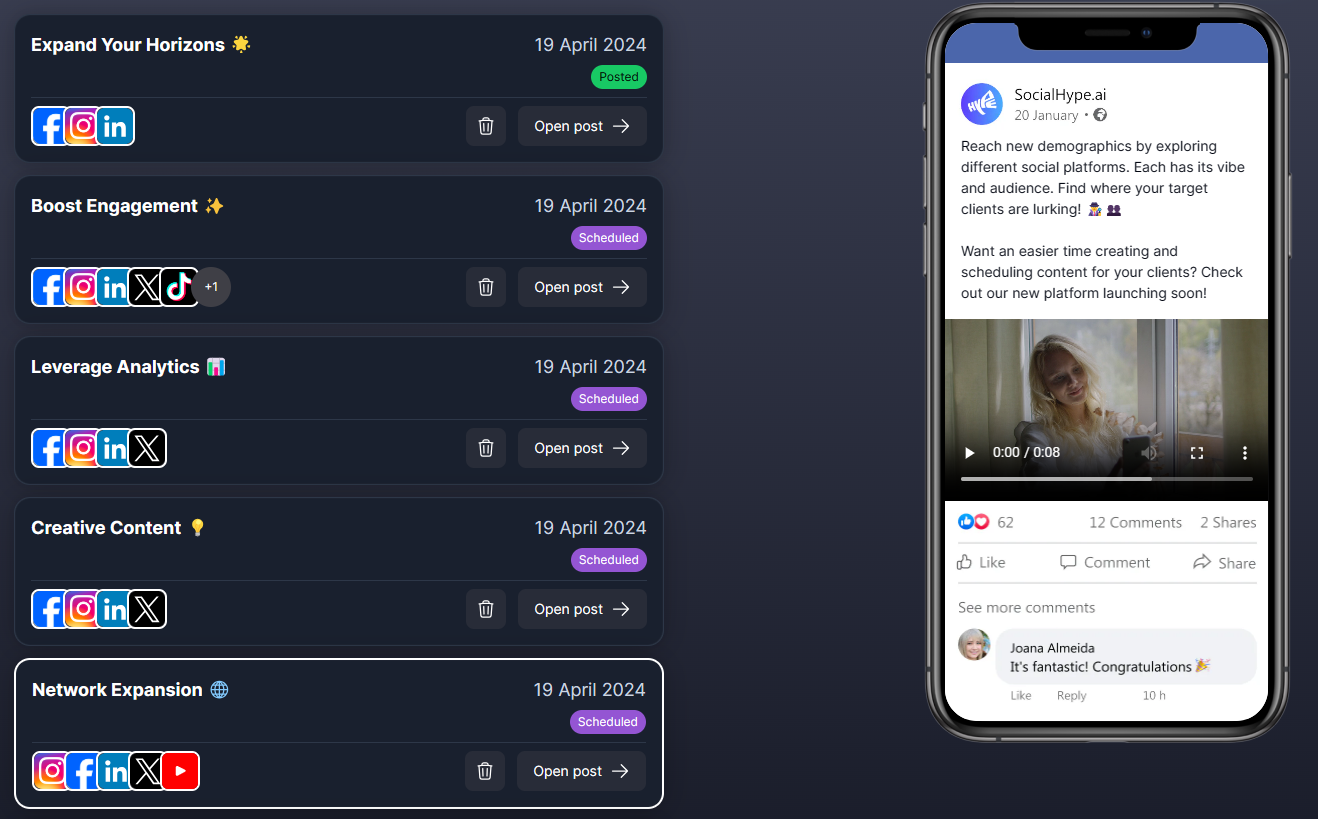Image resolution: width=1318 pixels, height=819 pixels.
Task: Click trash icon for Leverage Analytics post
Action: point(486,448)
